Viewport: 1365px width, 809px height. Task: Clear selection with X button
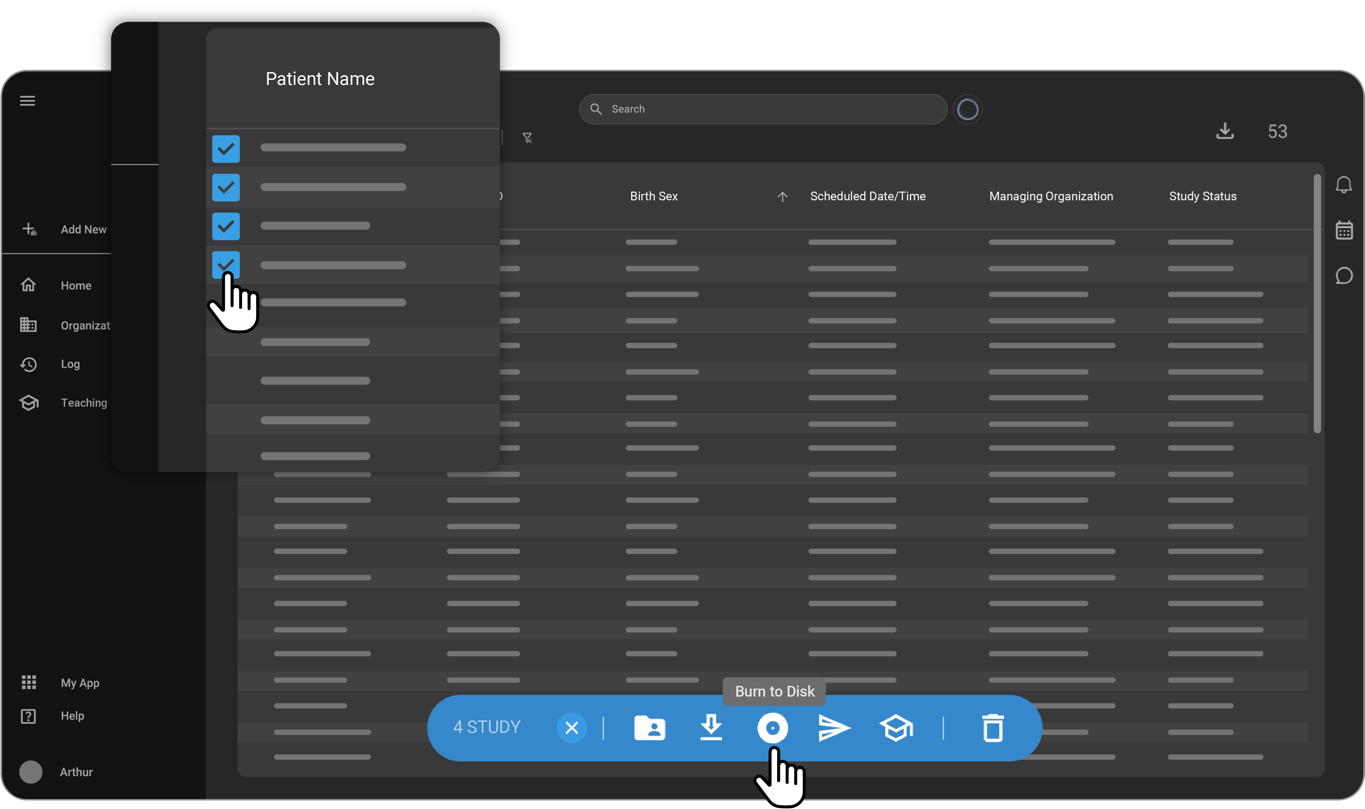(571, 728)
